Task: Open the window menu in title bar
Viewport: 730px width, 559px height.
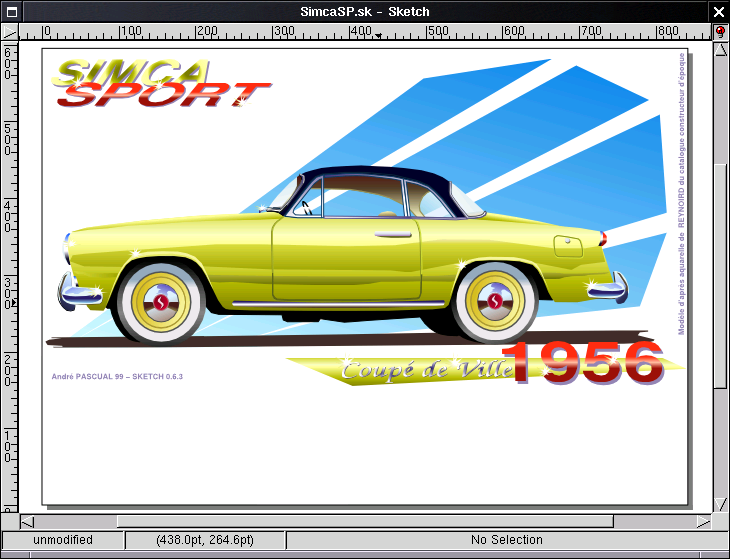Action: [10, 11]
